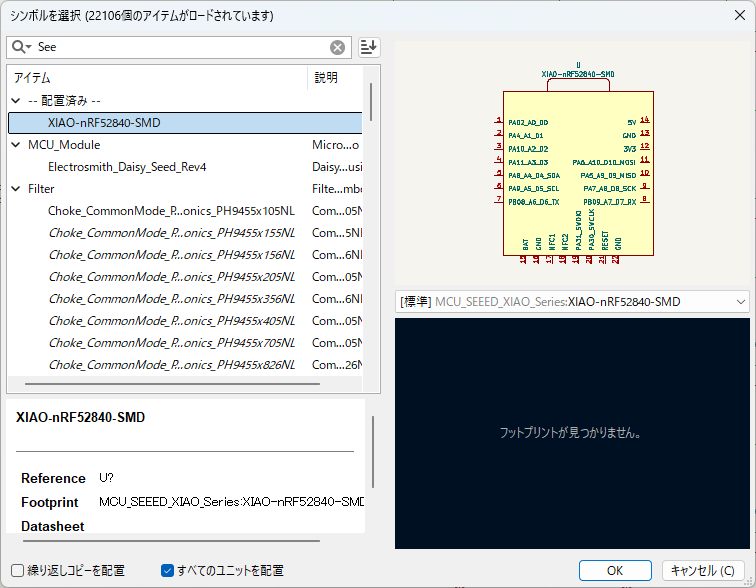Click the footprint preview area message

coord(570,432)
